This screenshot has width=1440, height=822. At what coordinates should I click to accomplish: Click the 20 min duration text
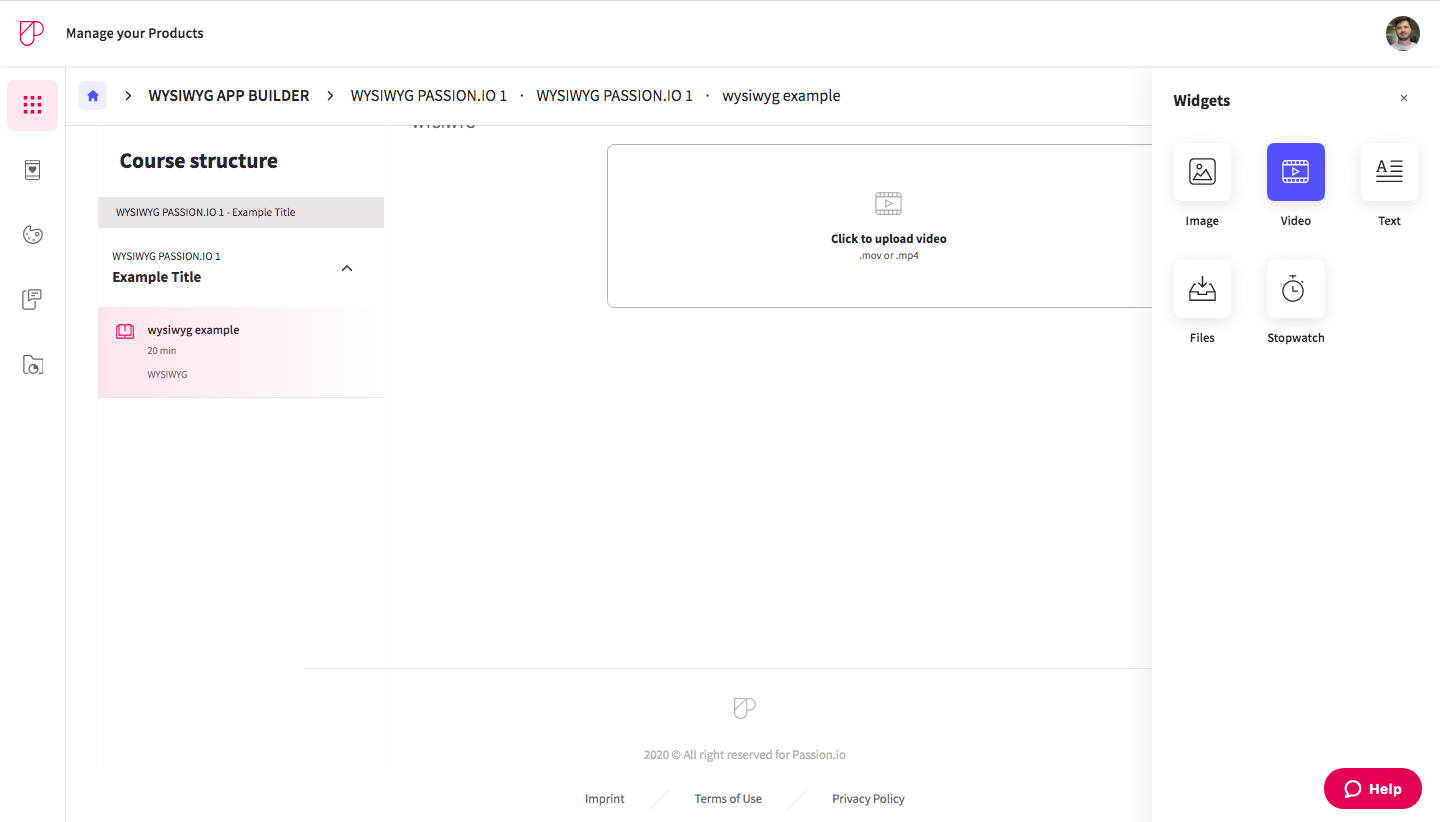(x=162, y=351)
